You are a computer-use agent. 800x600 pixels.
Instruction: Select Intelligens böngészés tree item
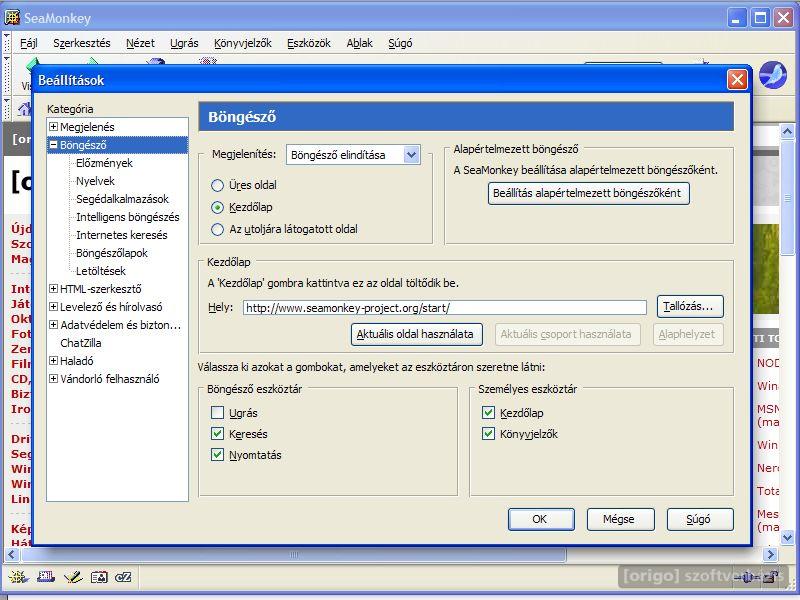tap(128, 217)
